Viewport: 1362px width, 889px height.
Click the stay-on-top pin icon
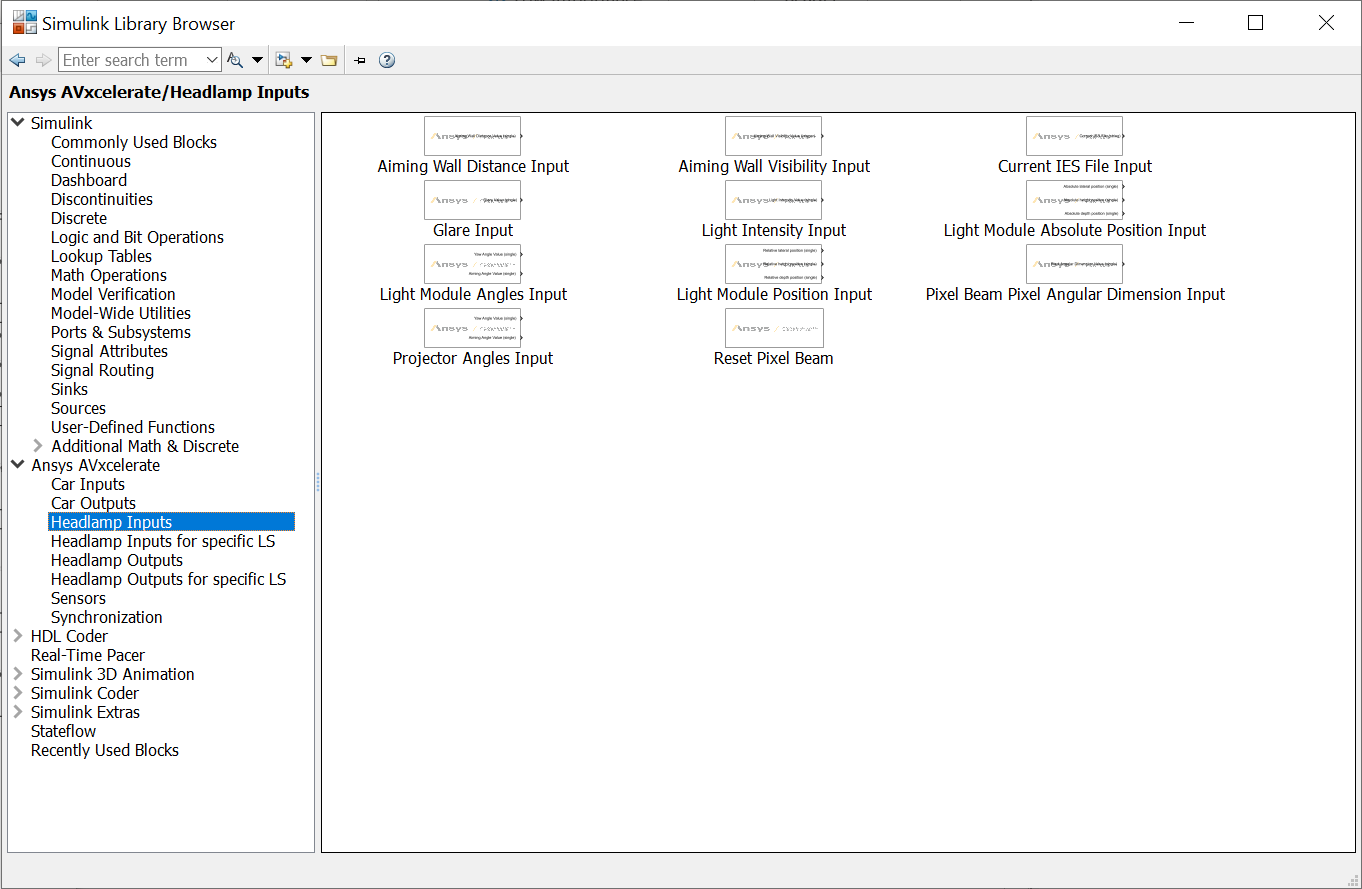point(360,60)
